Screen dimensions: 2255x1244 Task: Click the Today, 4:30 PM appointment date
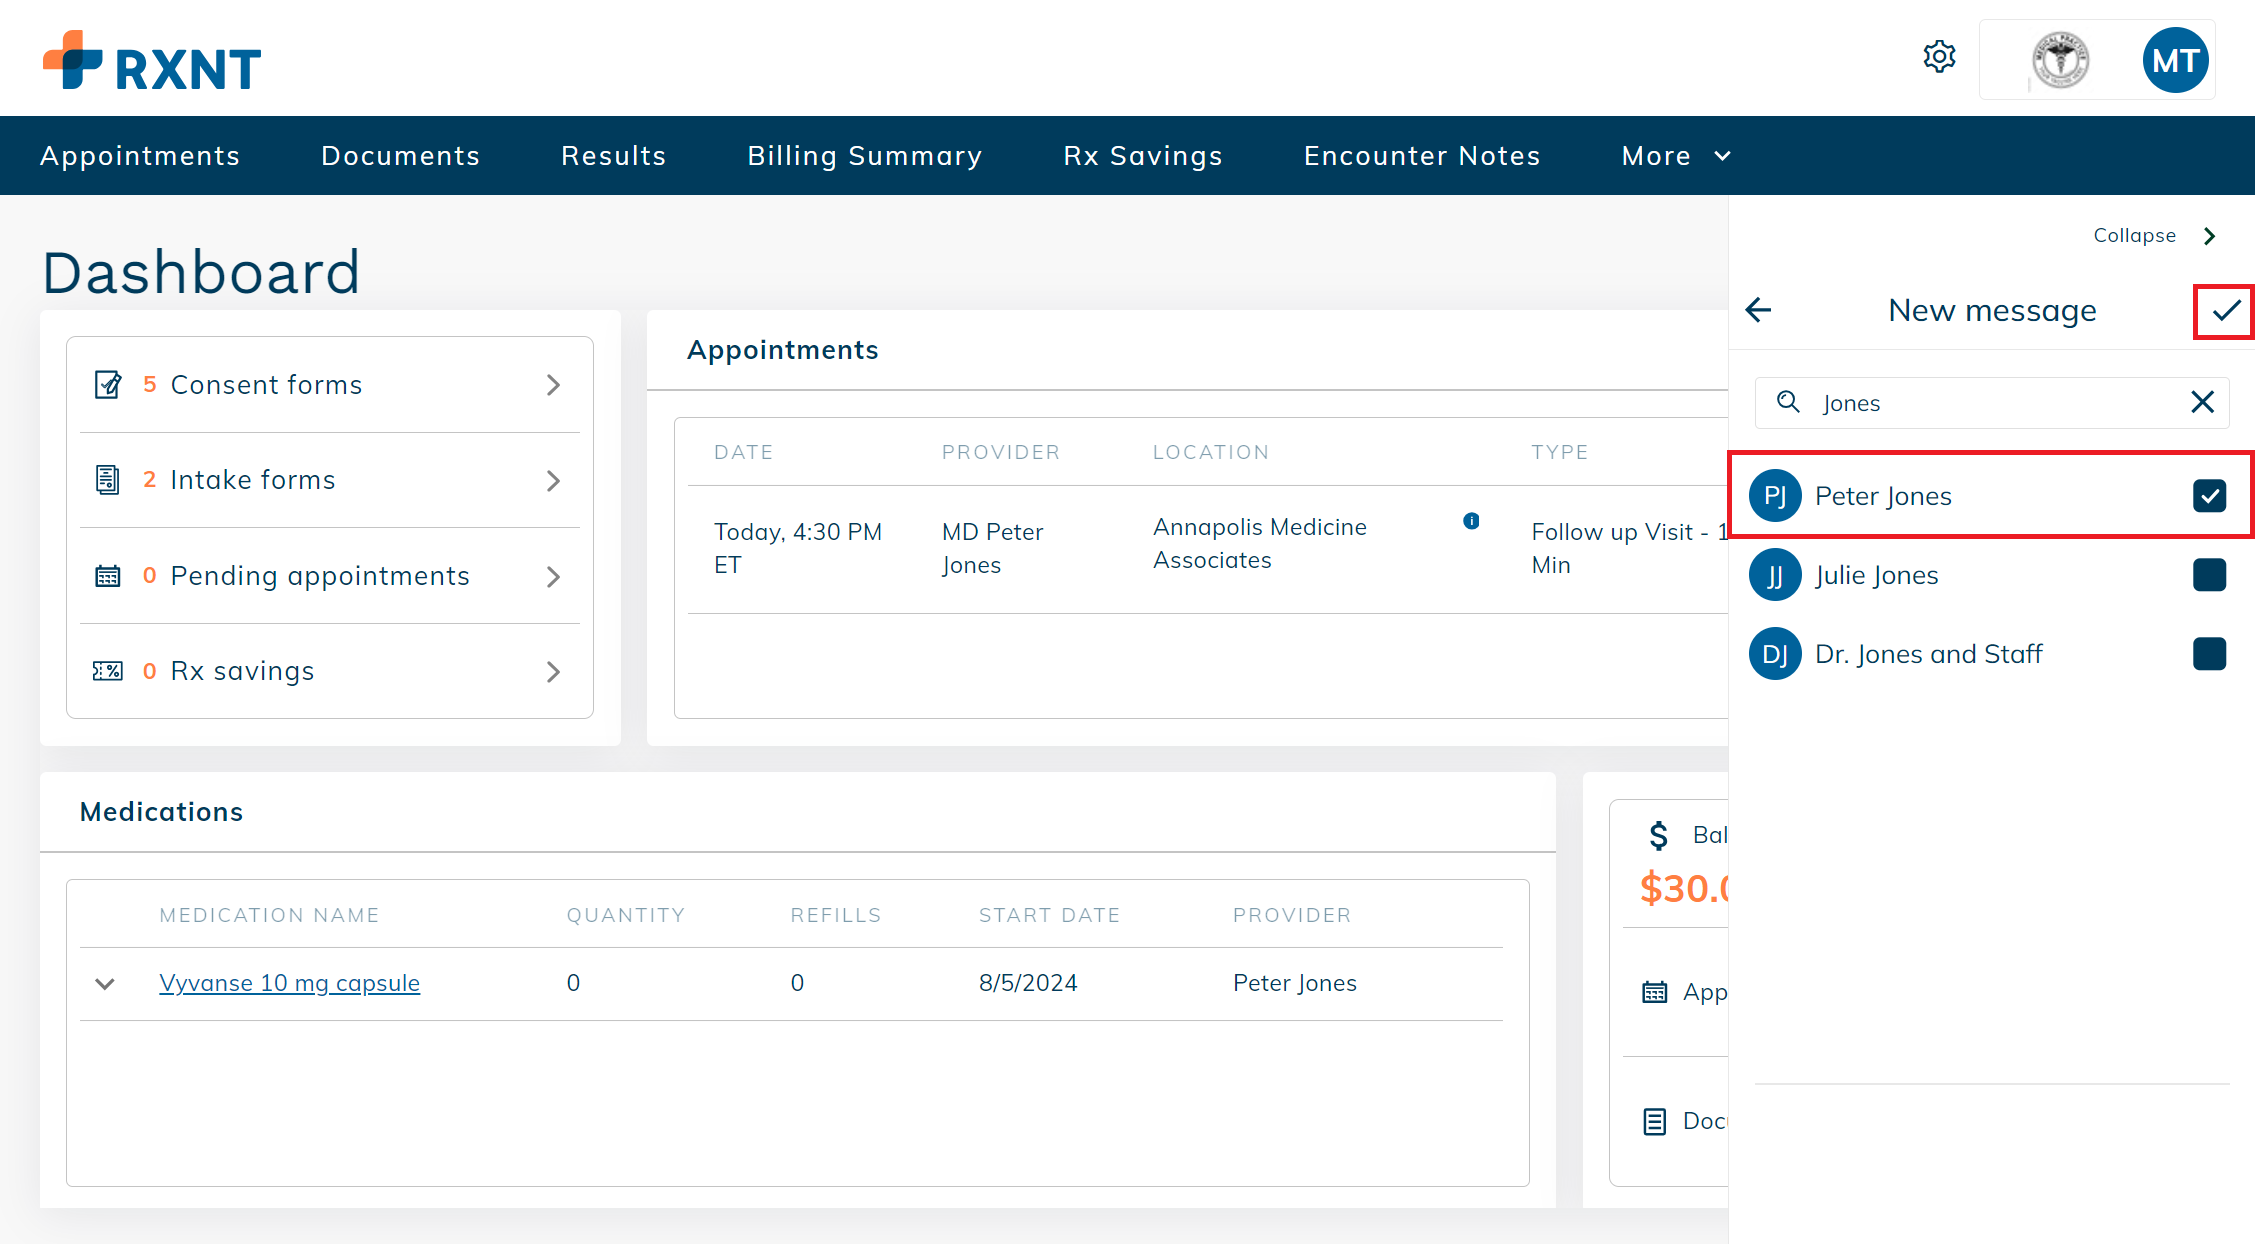point(798,548)
